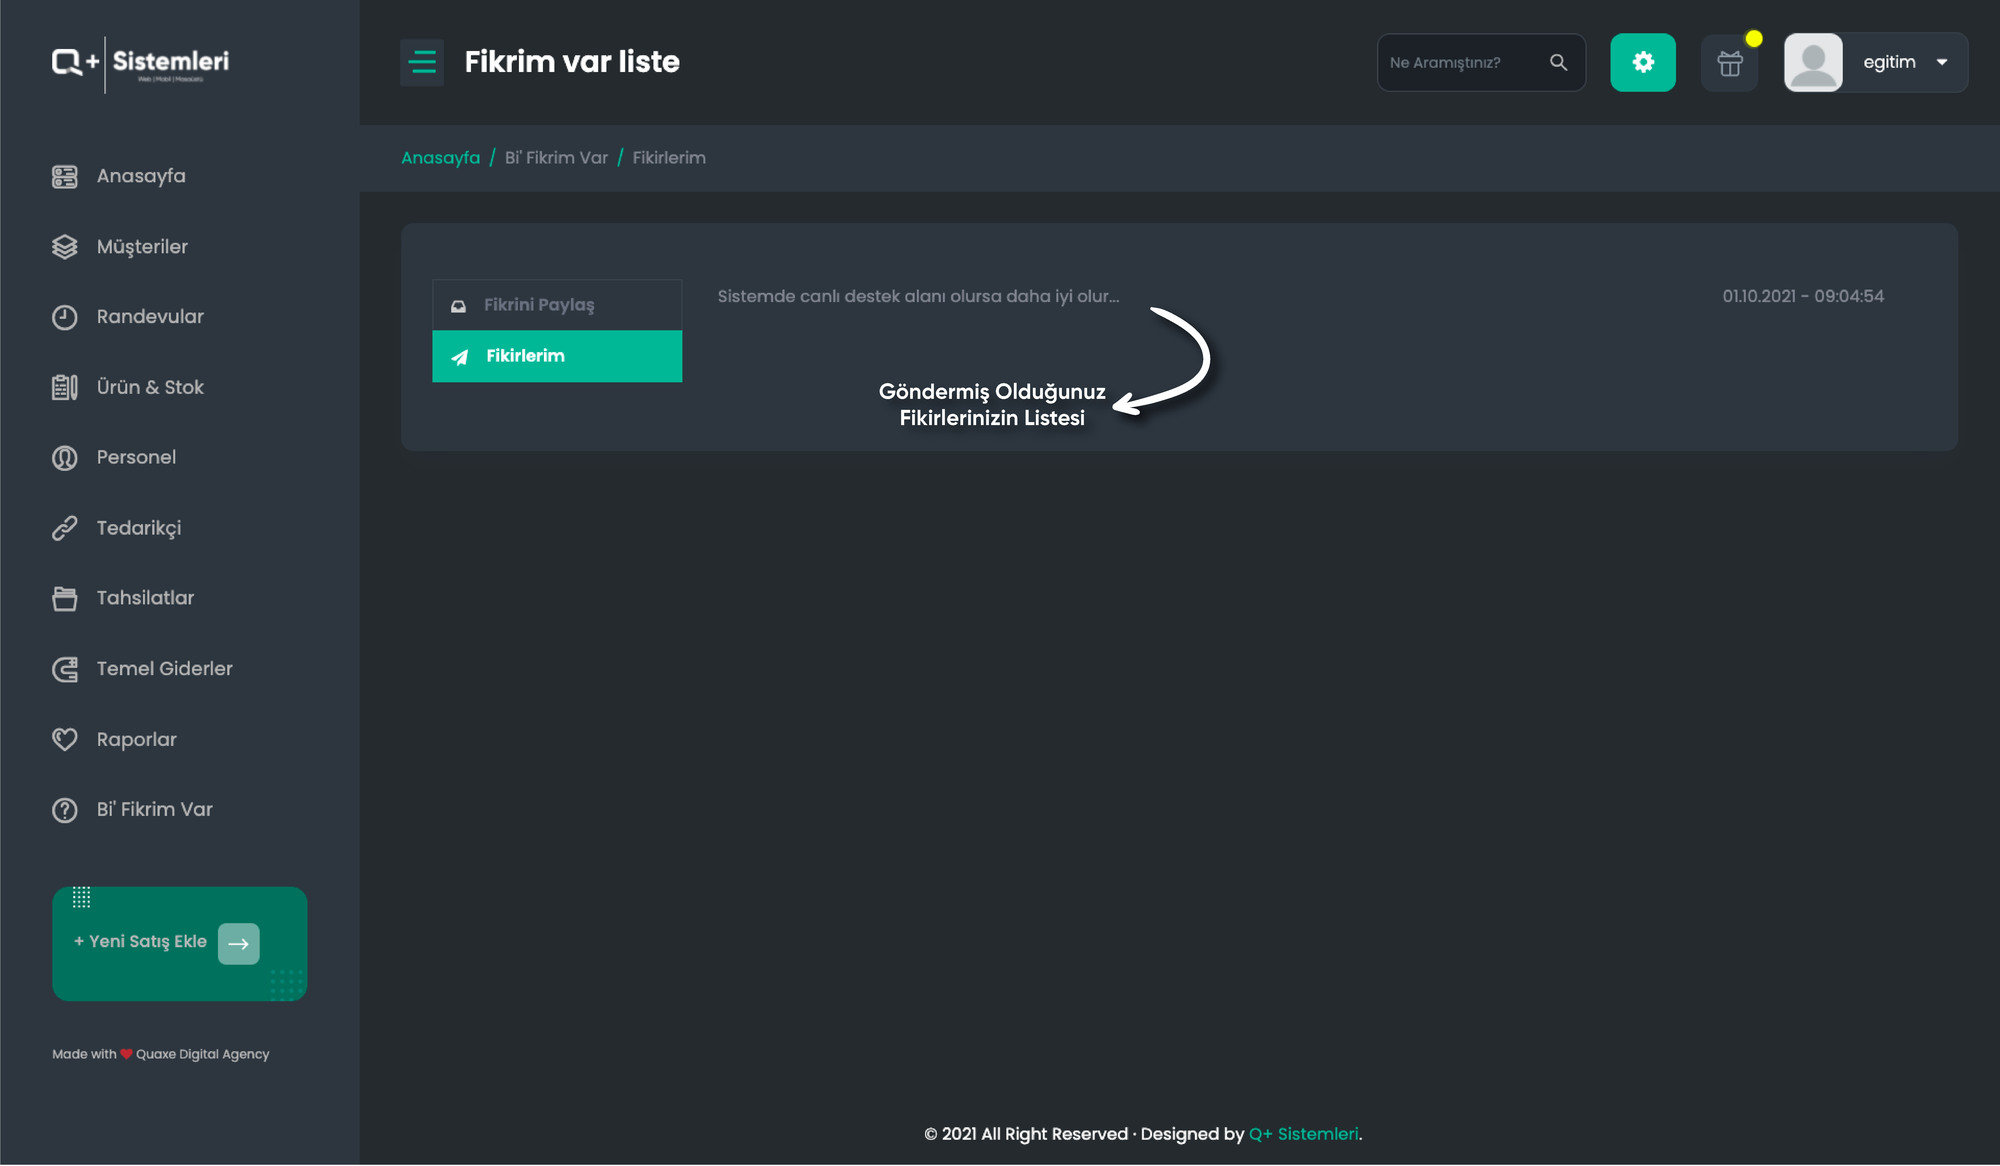Navigate to Tedarikçi in sidebar
Screen dimensions: 2000x1166
click(139, 528)
